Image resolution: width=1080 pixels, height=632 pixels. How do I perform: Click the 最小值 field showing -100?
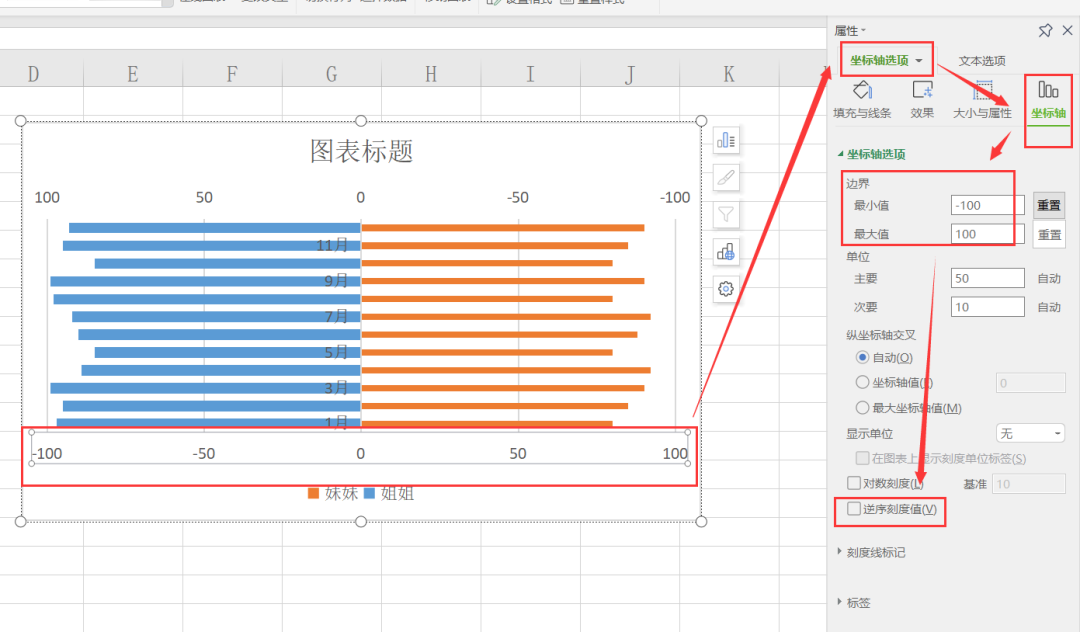[x=987, y=205]
